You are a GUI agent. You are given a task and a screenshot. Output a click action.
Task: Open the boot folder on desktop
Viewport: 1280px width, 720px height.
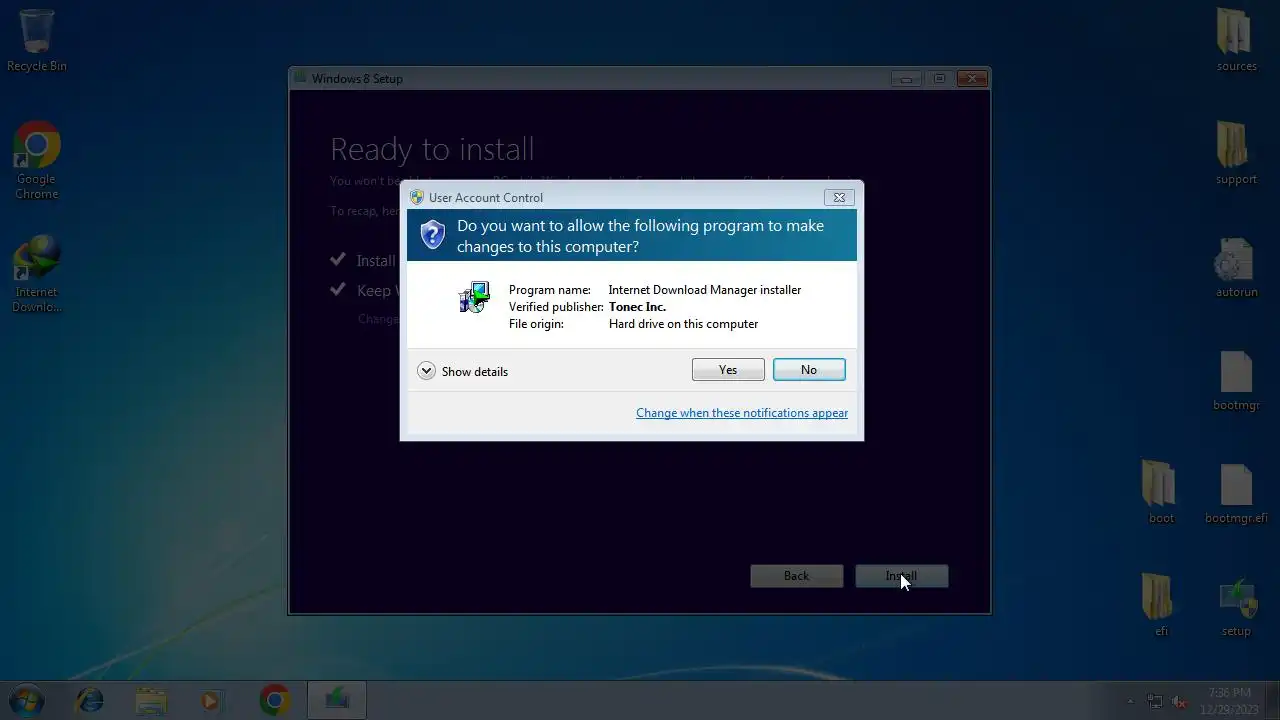1160,493
